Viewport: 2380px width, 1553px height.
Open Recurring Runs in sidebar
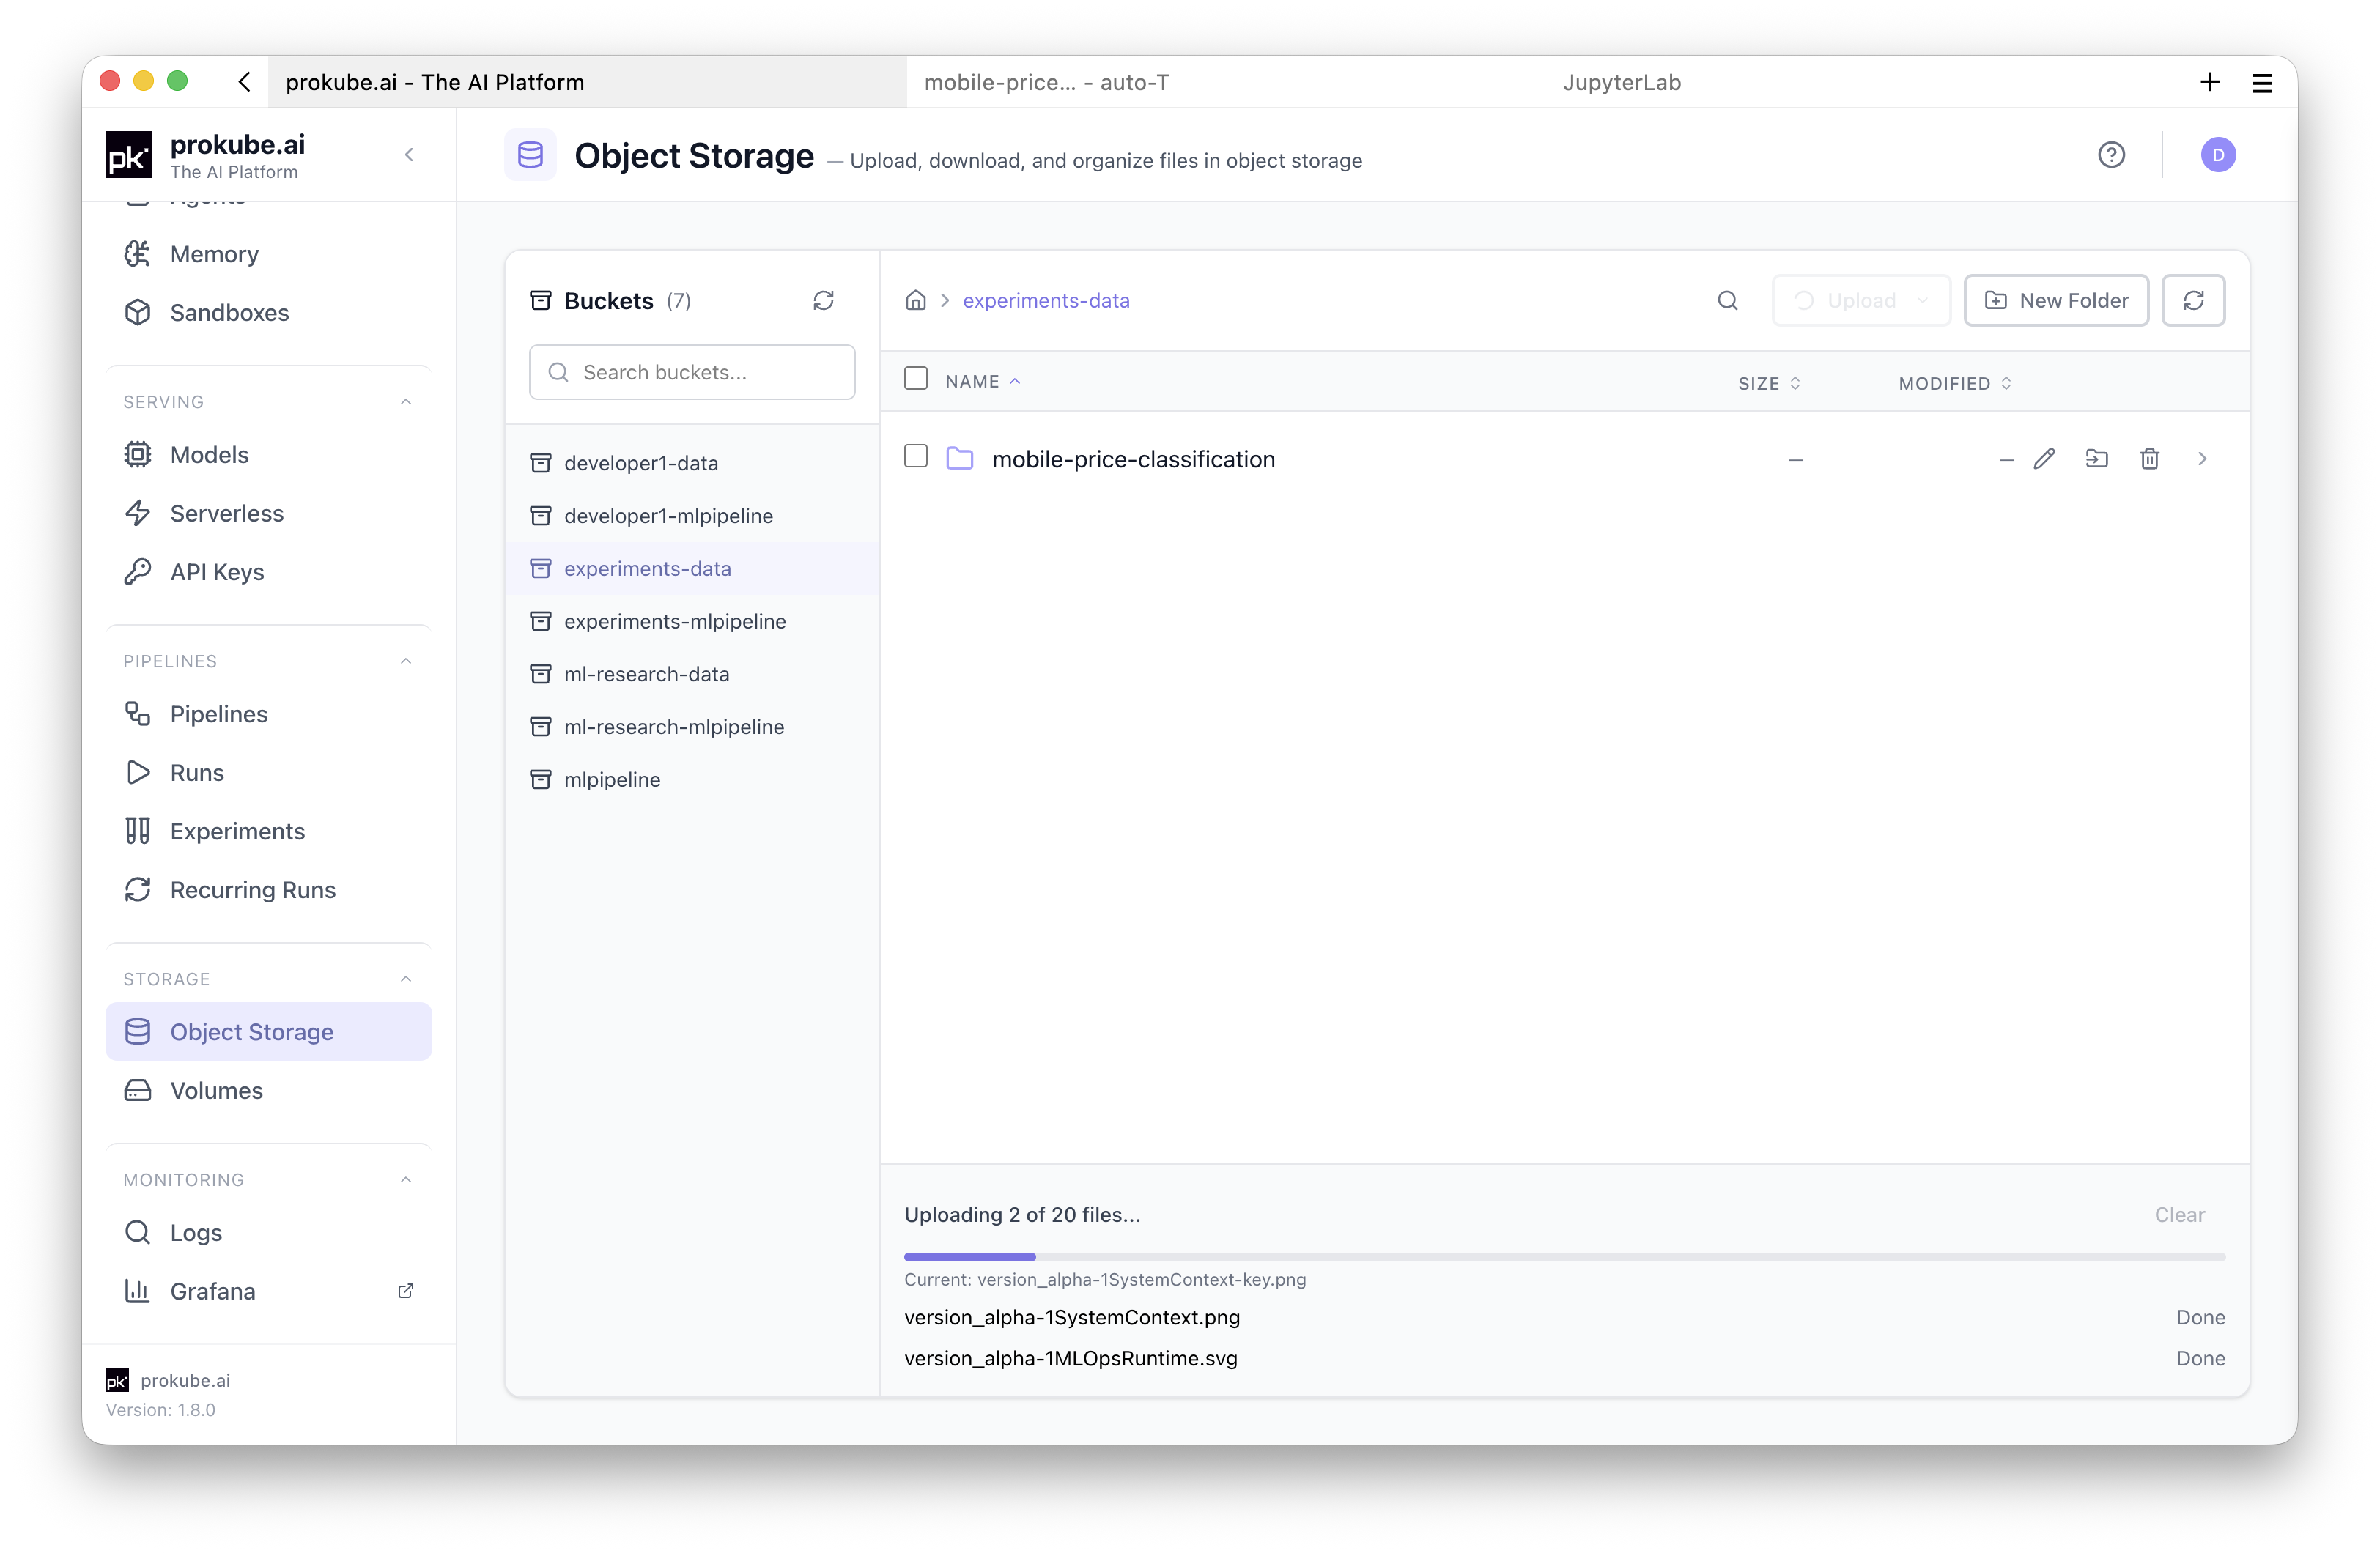coord(268,890)
